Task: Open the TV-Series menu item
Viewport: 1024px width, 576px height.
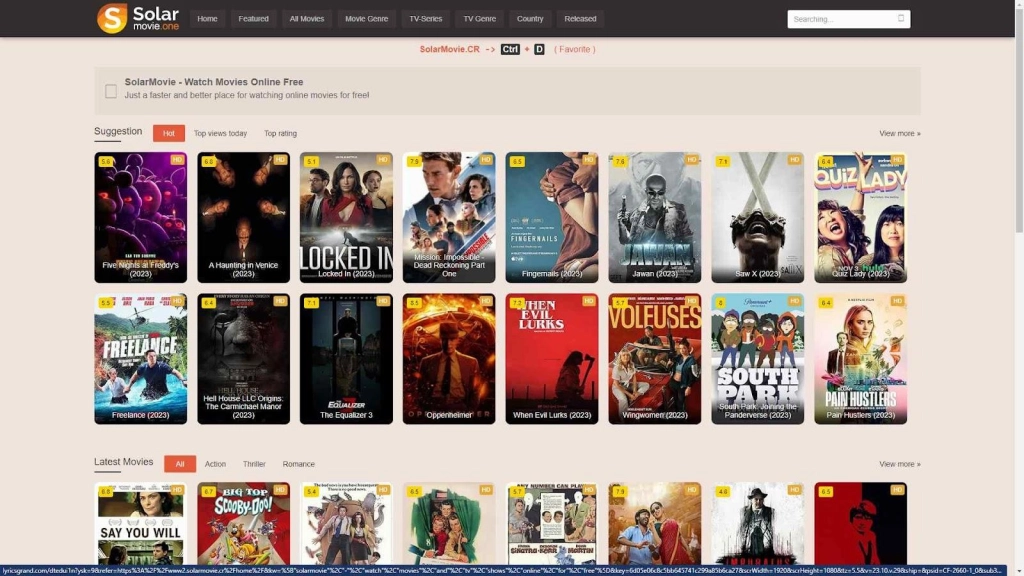Action: tap(426, 19)
